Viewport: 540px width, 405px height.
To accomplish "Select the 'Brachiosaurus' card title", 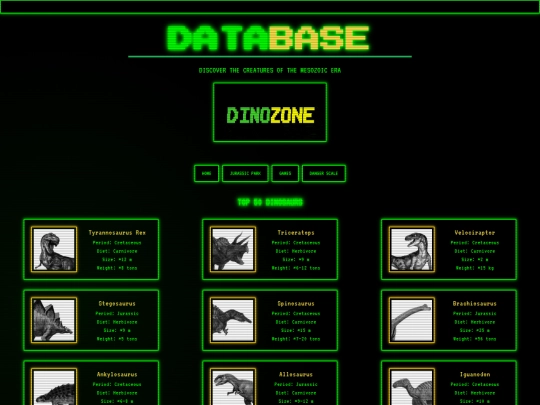I will (475, 304).
